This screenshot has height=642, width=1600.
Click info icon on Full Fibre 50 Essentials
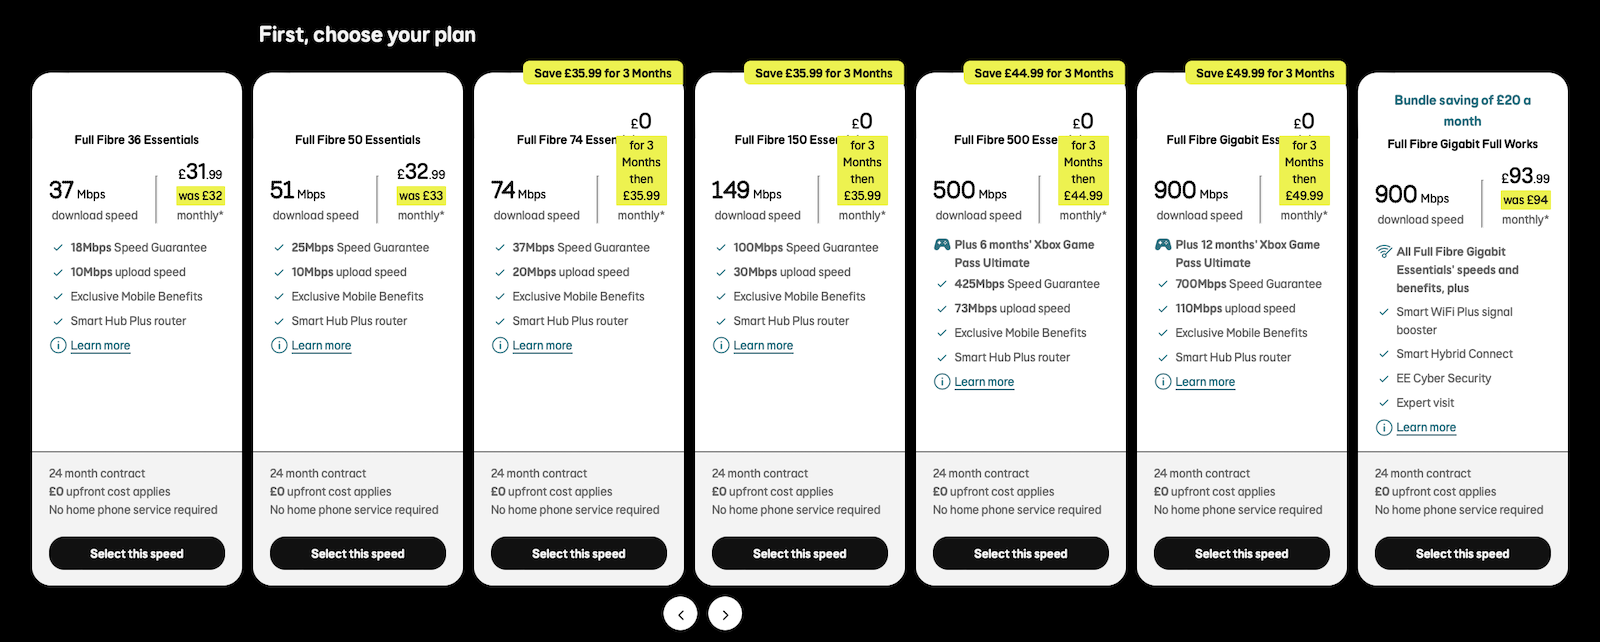click(x=279, y=345)
